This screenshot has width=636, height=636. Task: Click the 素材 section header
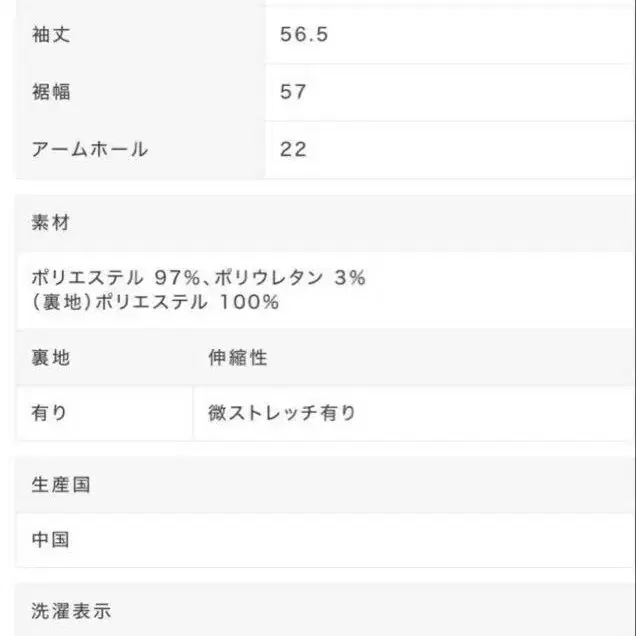coord(51,222)
